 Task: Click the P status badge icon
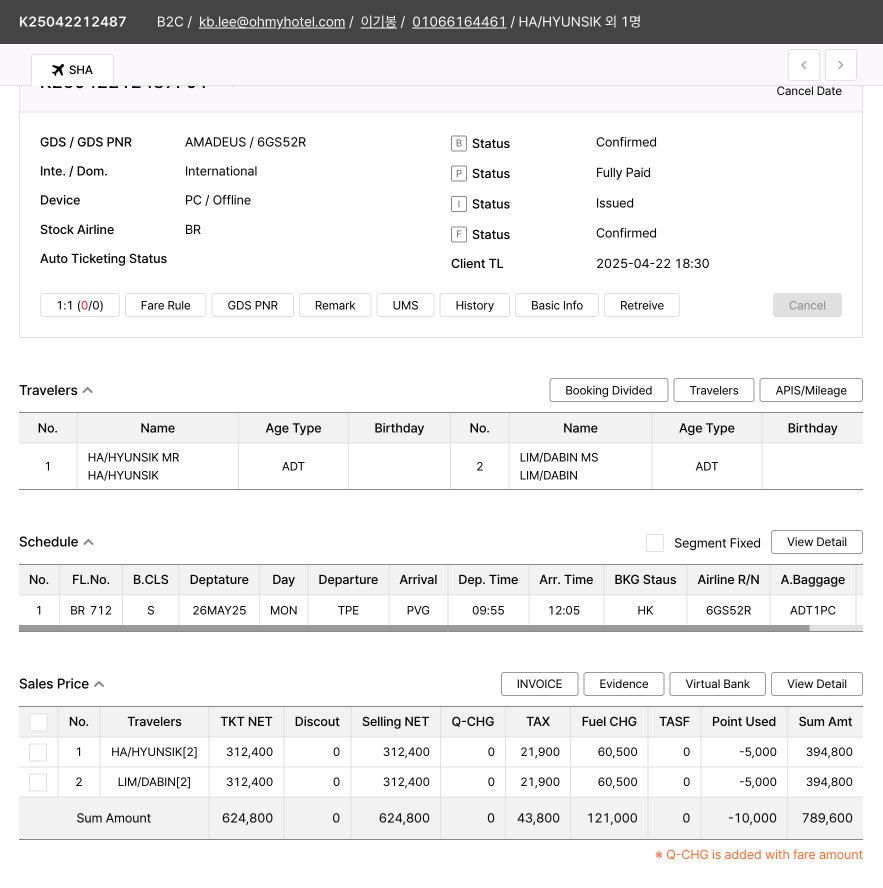(459, 174)
